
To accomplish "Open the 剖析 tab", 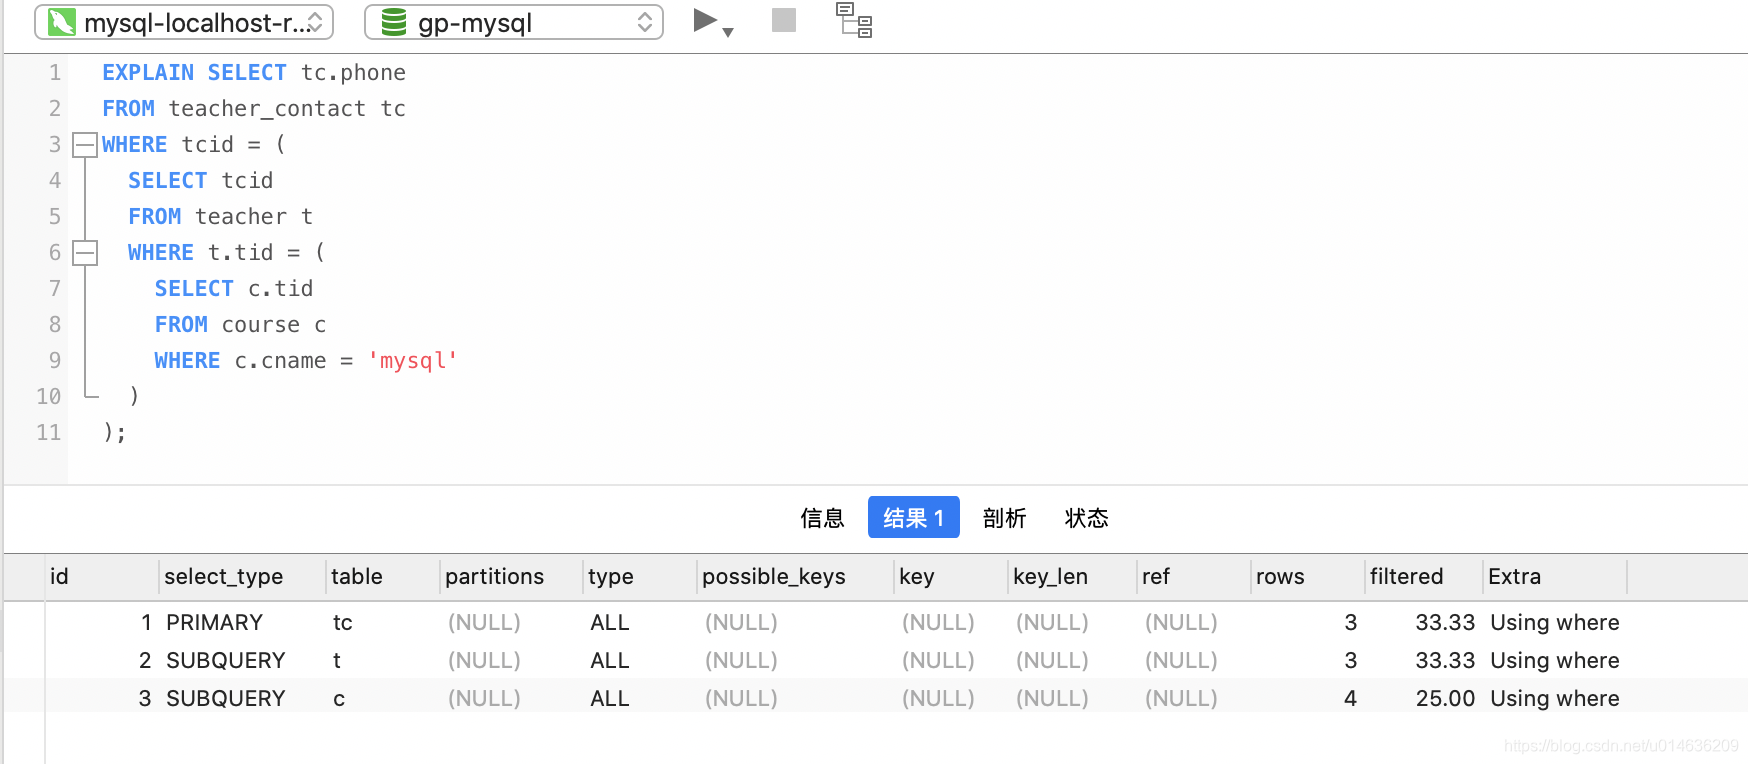I will 1004,518.
